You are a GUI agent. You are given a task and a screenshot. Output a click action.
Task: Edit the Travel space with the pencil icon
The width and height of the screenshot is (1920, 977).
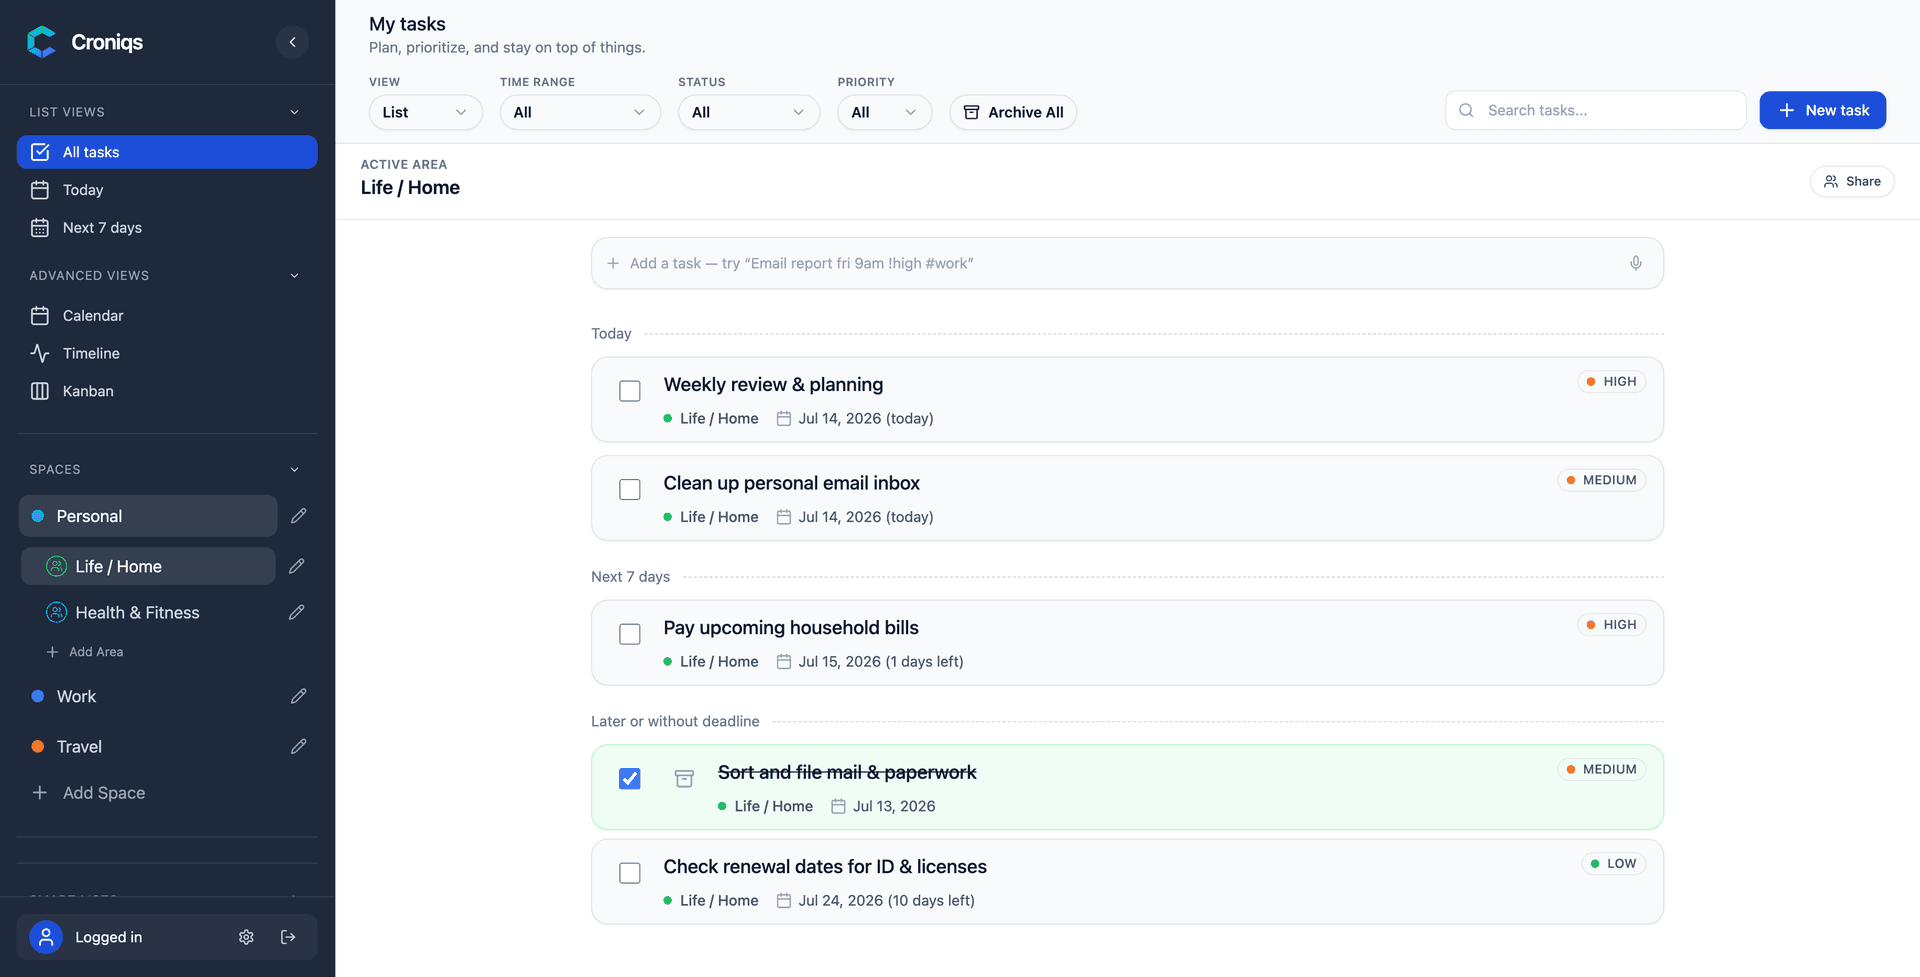298,746
